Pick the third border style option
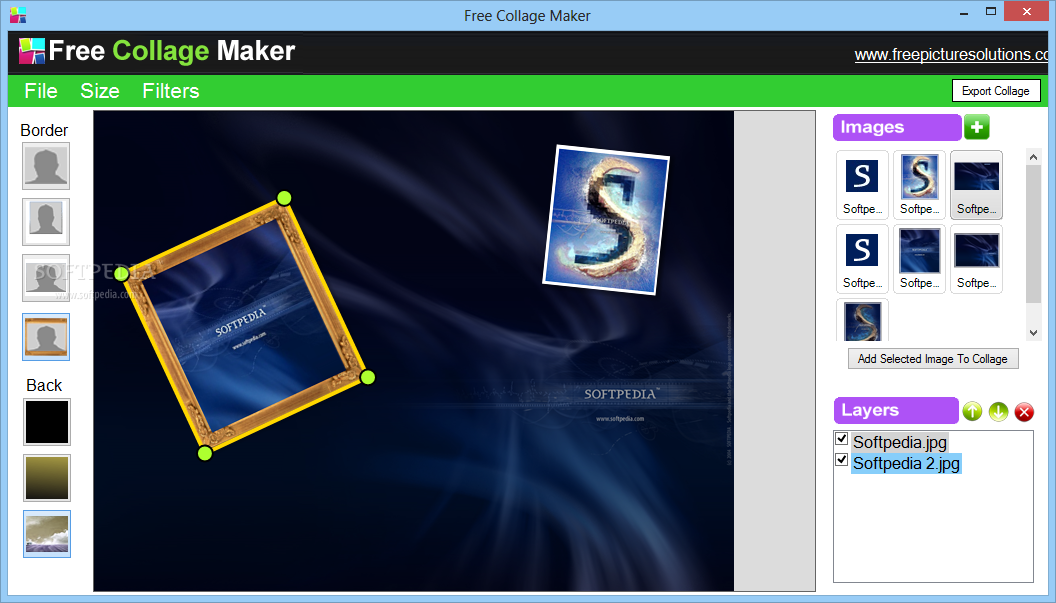Image resolution: width=1056 pixels, height=603 pixels. pos(46,278)
